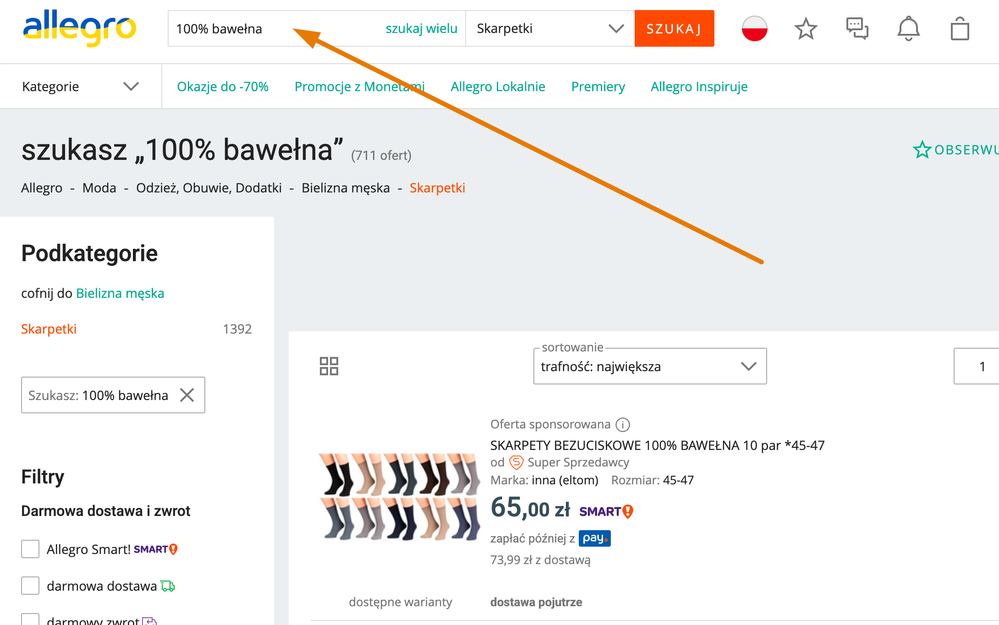Expand the Kategorie dropdown menu
Screen dimensions: 999x625
80,87
